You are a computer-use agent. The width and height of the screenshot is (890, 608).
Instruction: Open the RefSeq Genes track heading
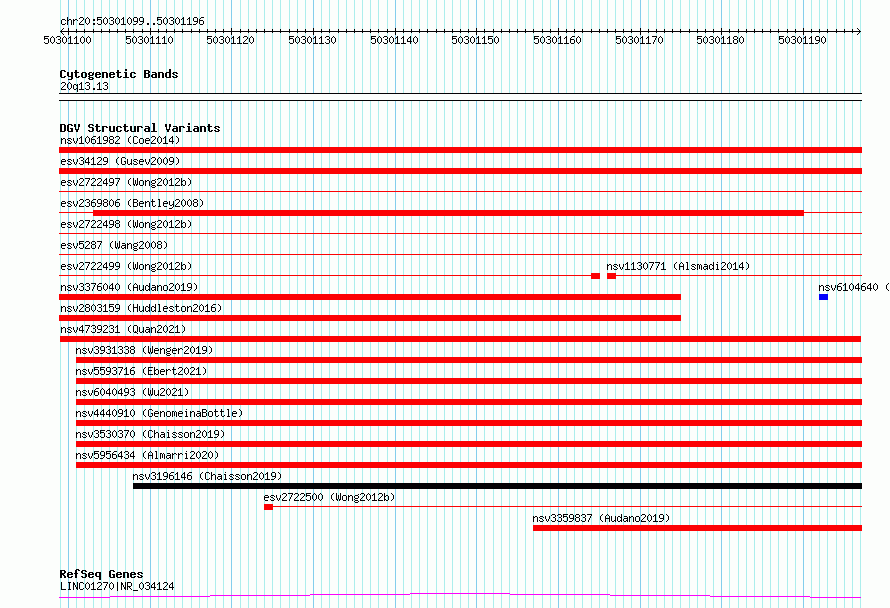click(x=101, y=575)
